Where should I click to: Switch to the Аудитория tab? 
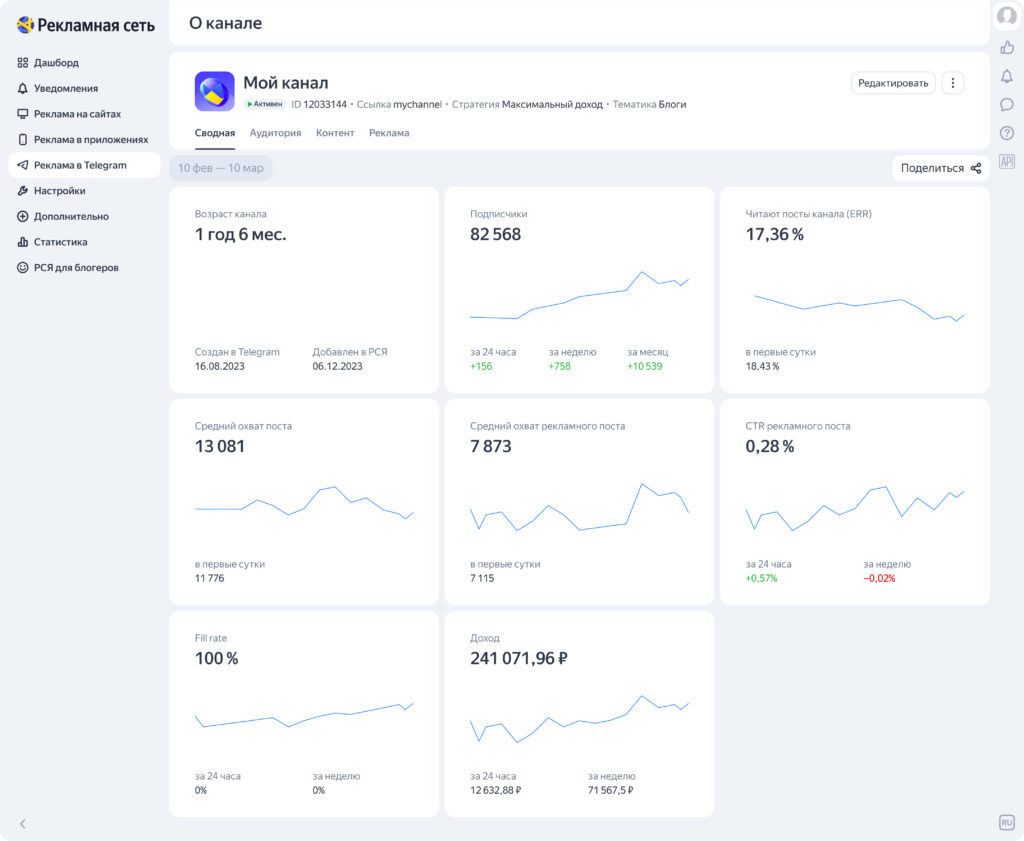click(275, 133)
